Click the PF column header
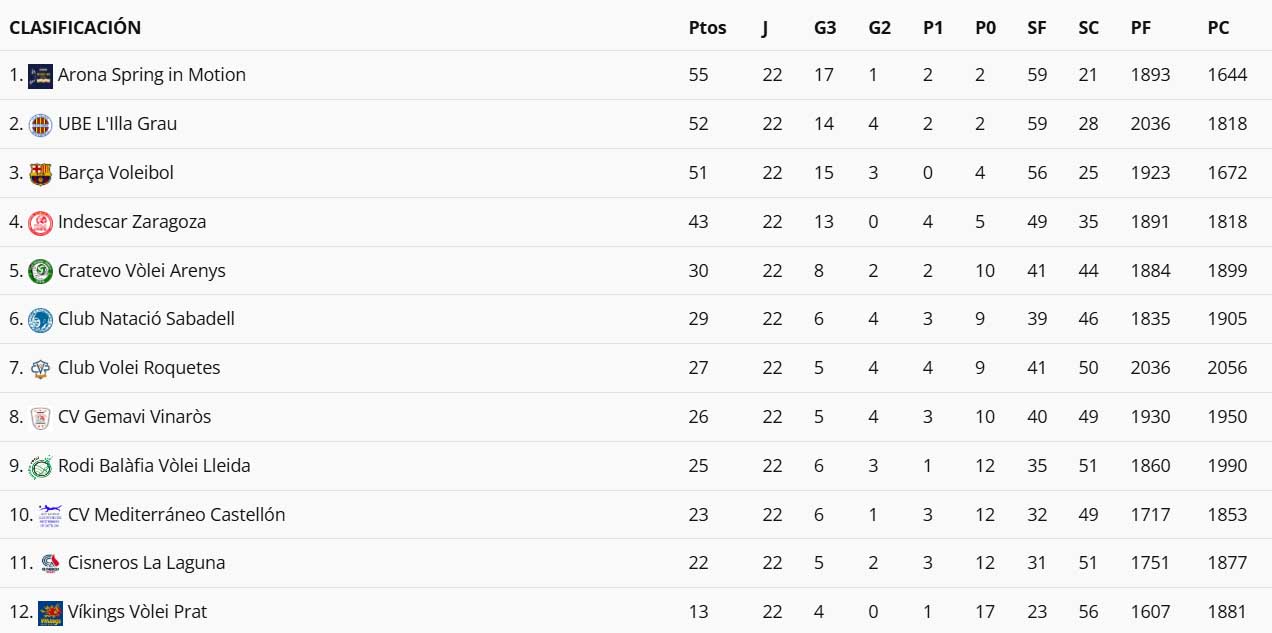 click(x=1140, y=28)
